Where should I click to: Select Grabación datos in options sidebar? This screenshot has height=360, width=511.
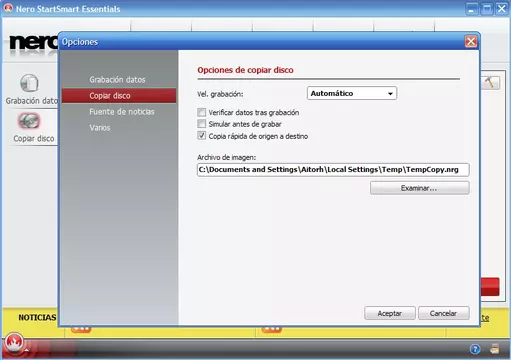pyautogui.click(x=117, y=80)
